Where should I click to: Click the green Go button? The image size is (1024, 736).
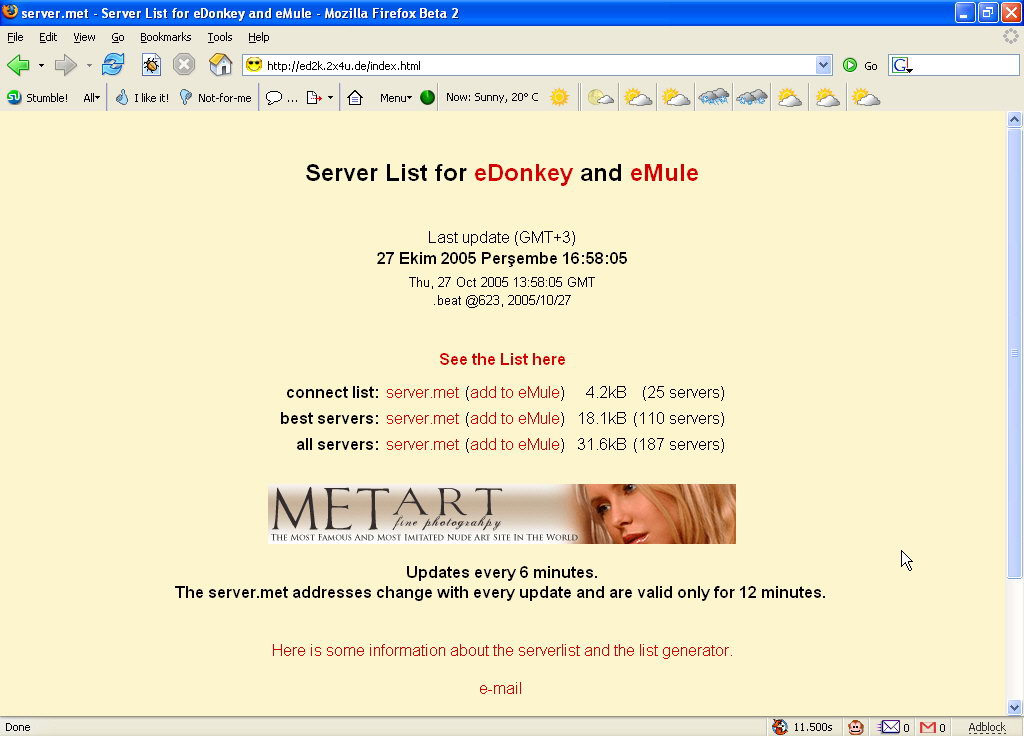tap(860, 65)
